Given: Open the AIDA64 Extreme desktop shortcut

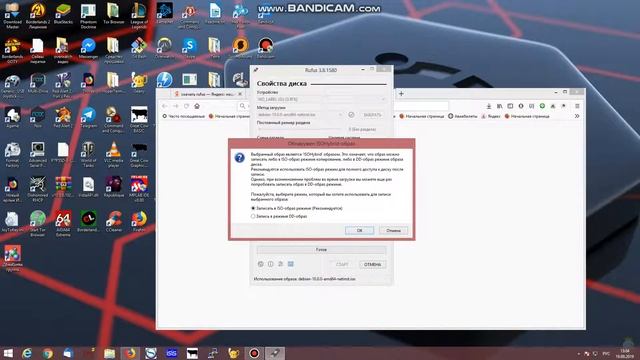Looking at the screenshot, I should [x=63, y=223].
